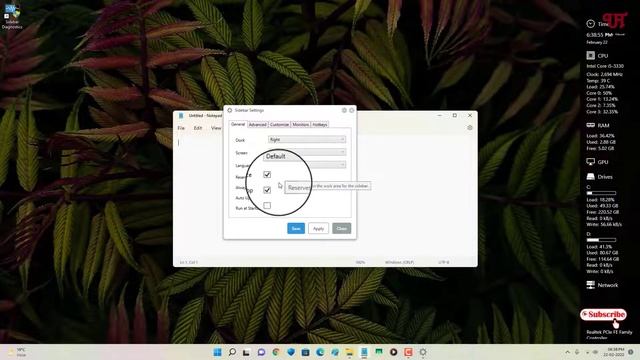
Task: Open the Language dropdown arrow
Action: pyautogui.click(x=342, y=165)
